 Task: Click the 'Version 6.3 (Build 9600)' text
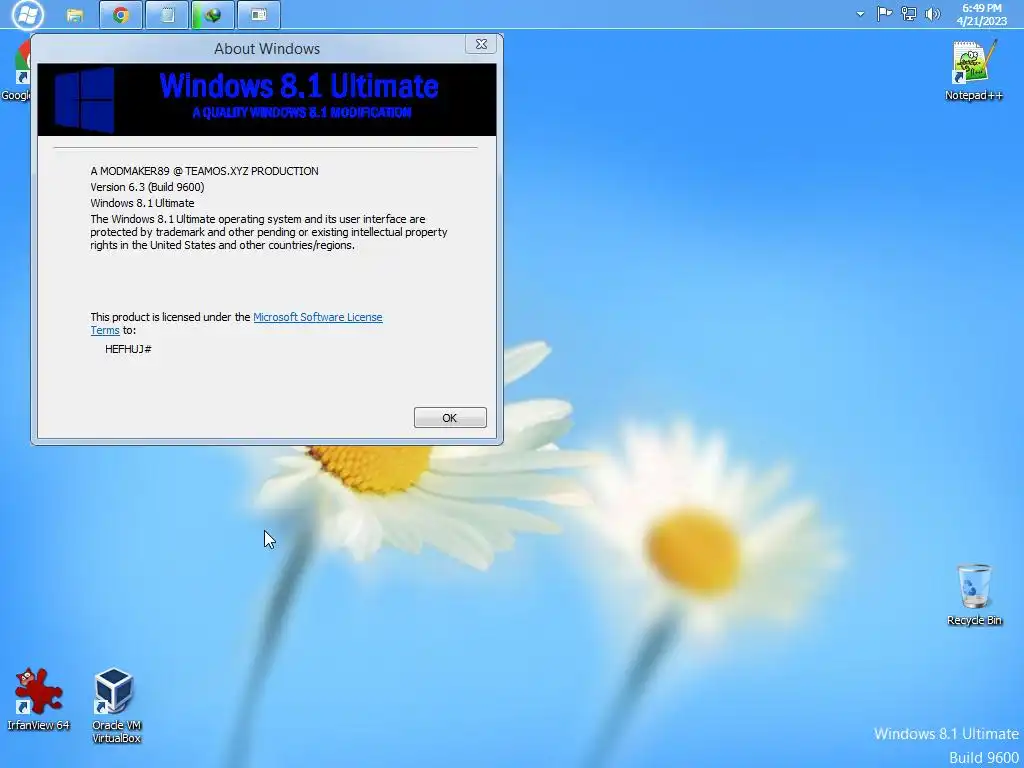tap(147, 187)
